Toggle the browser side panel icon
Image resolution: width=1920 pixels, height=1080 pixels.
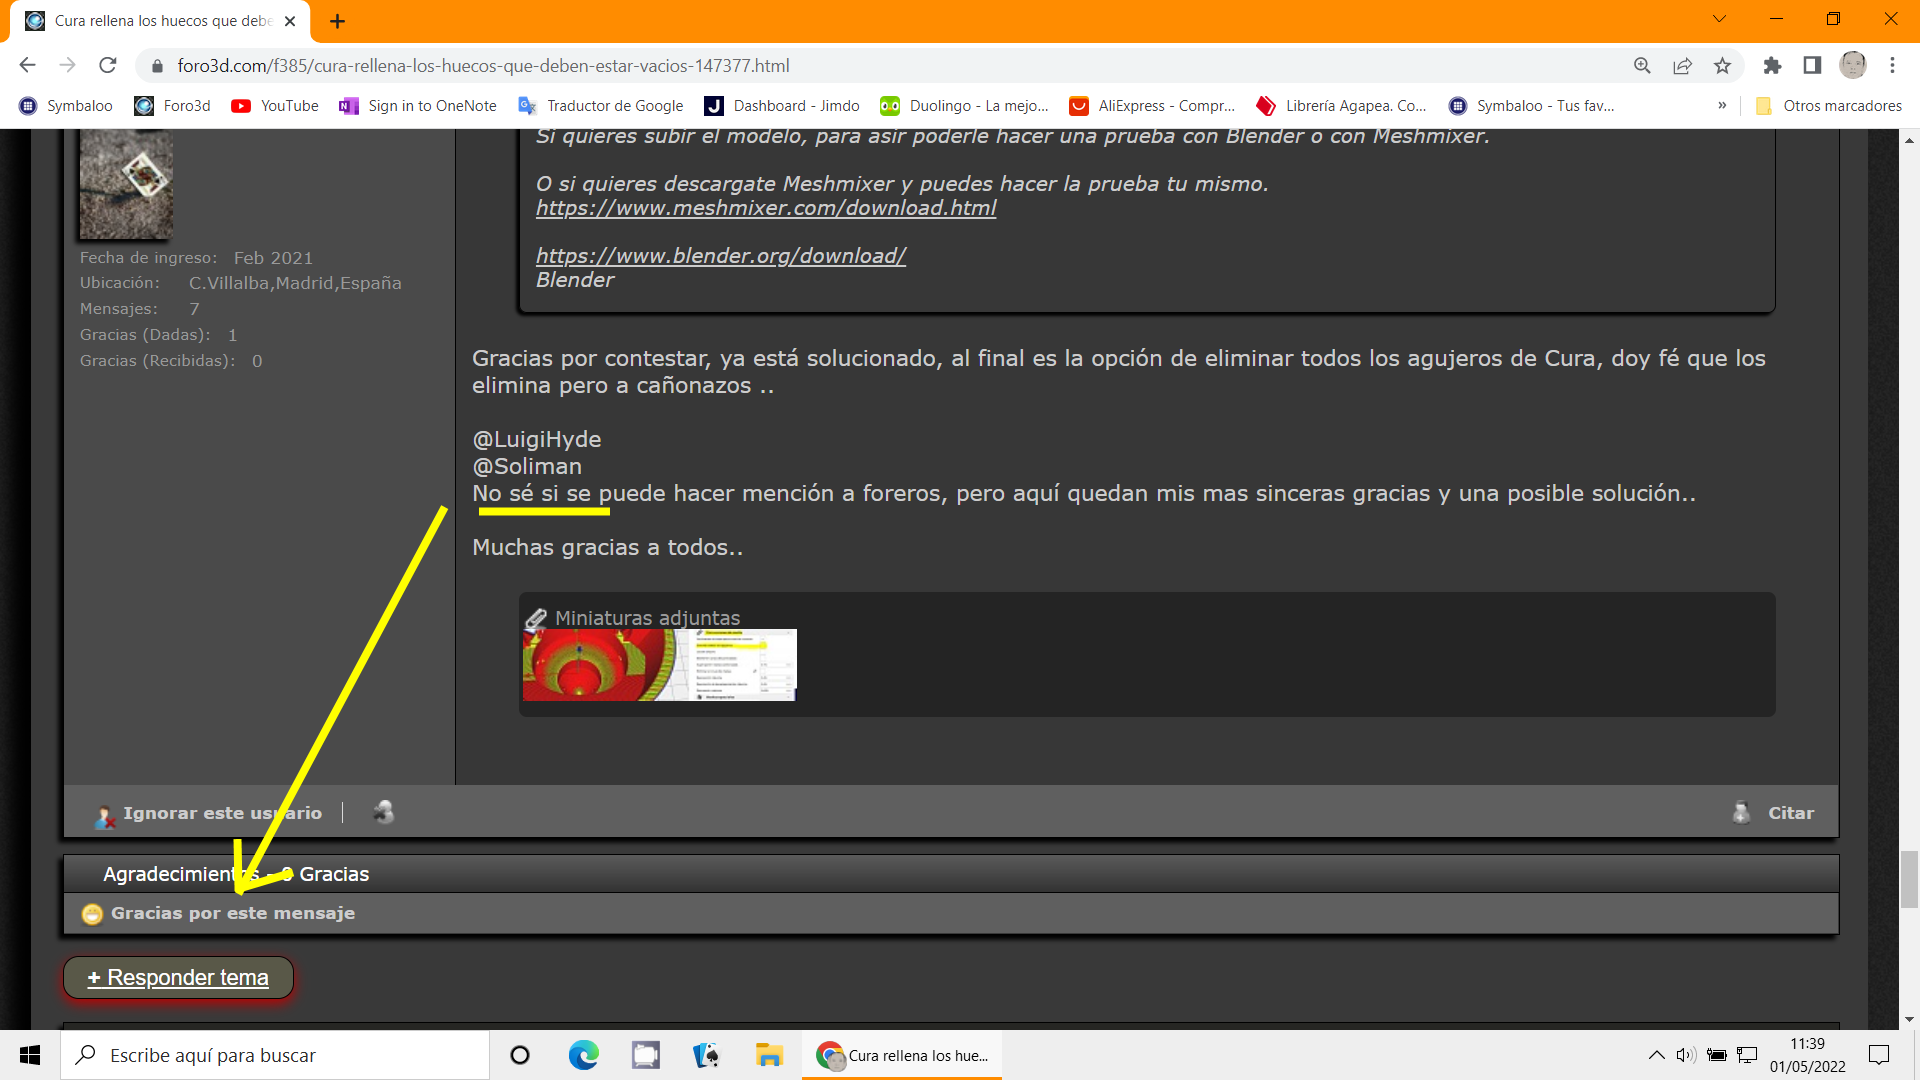coord(1812,66)
